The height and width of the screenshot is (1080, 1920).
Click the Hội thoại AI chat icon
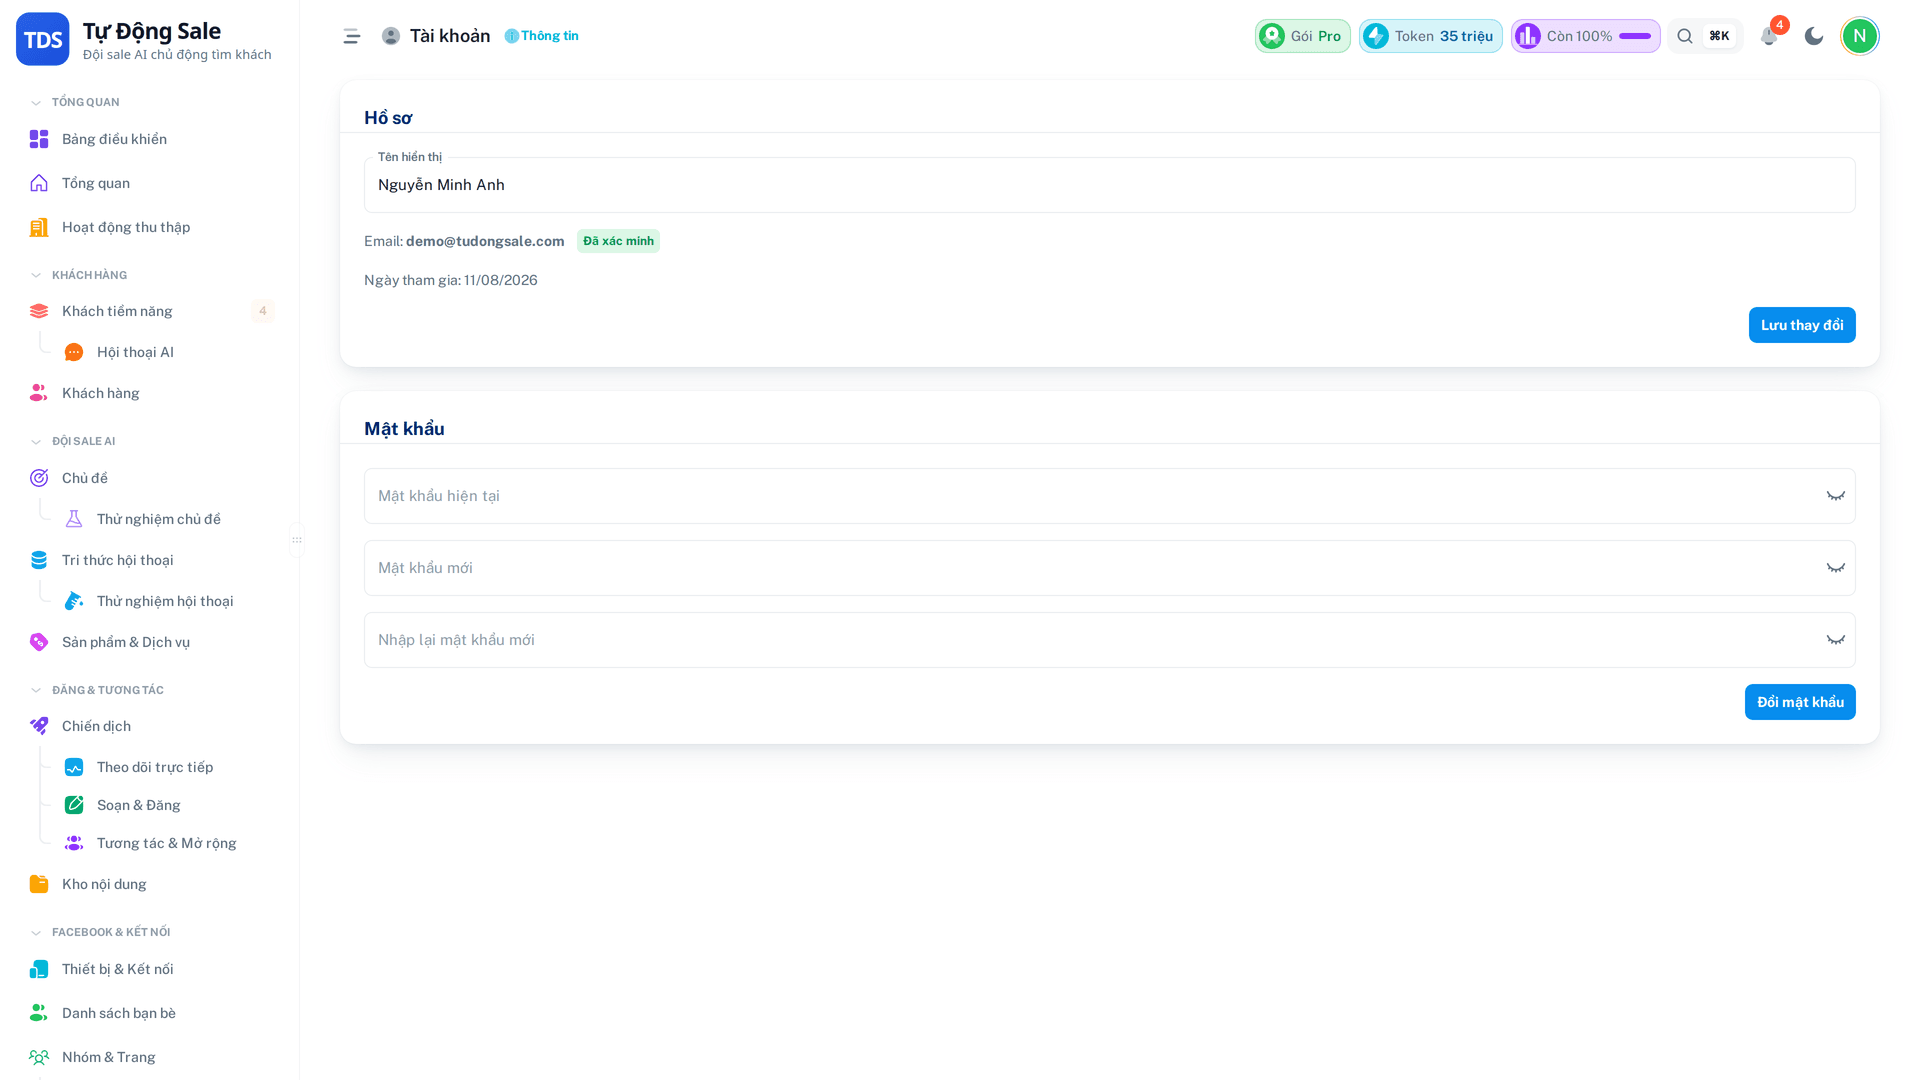[x=74, y=352]
